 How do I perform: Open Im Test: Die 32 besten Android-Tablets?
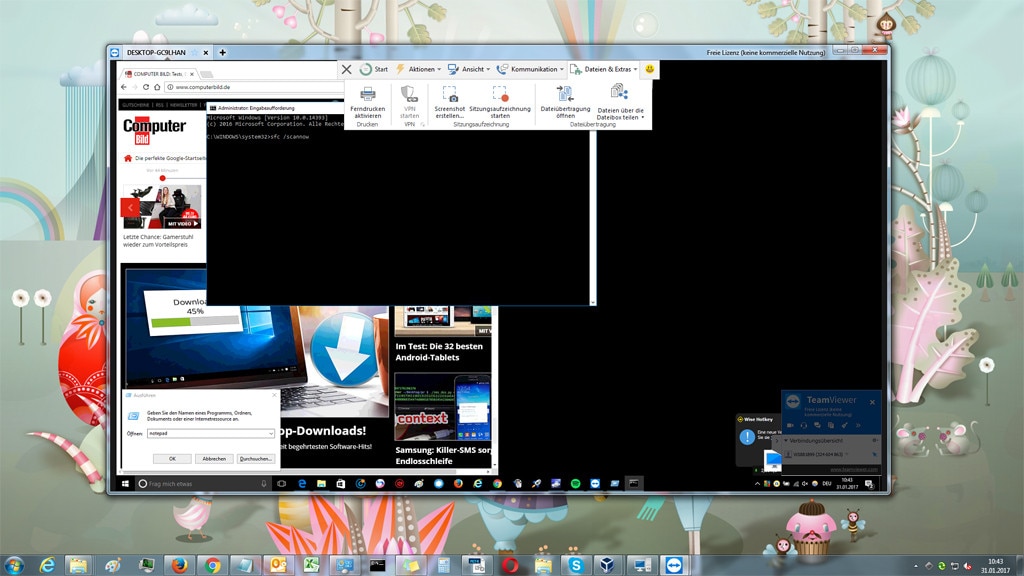click(x=439, y=352)
